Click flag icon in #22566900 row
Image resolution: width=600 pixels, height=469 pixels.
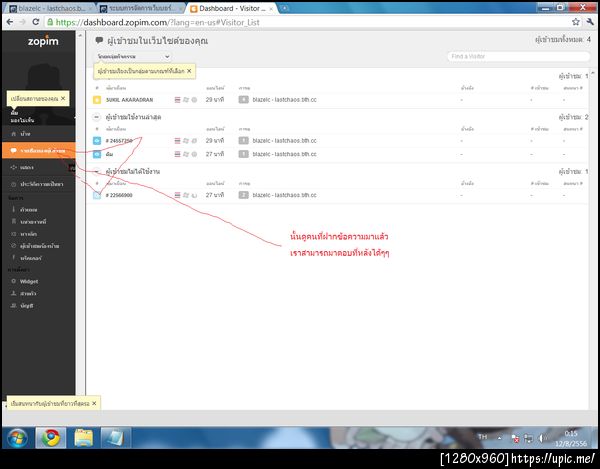[177, 195]
